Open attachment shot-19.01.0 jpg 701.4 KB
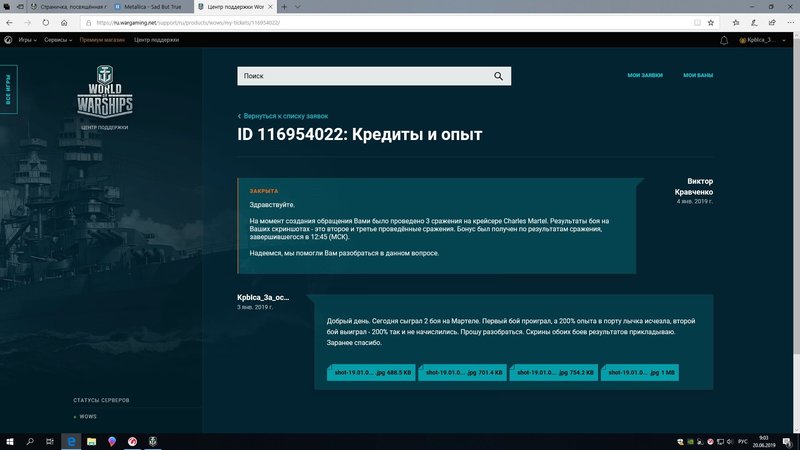Viewport: 800px width, 450px height. pyautogui.click(x=462, y=372)
